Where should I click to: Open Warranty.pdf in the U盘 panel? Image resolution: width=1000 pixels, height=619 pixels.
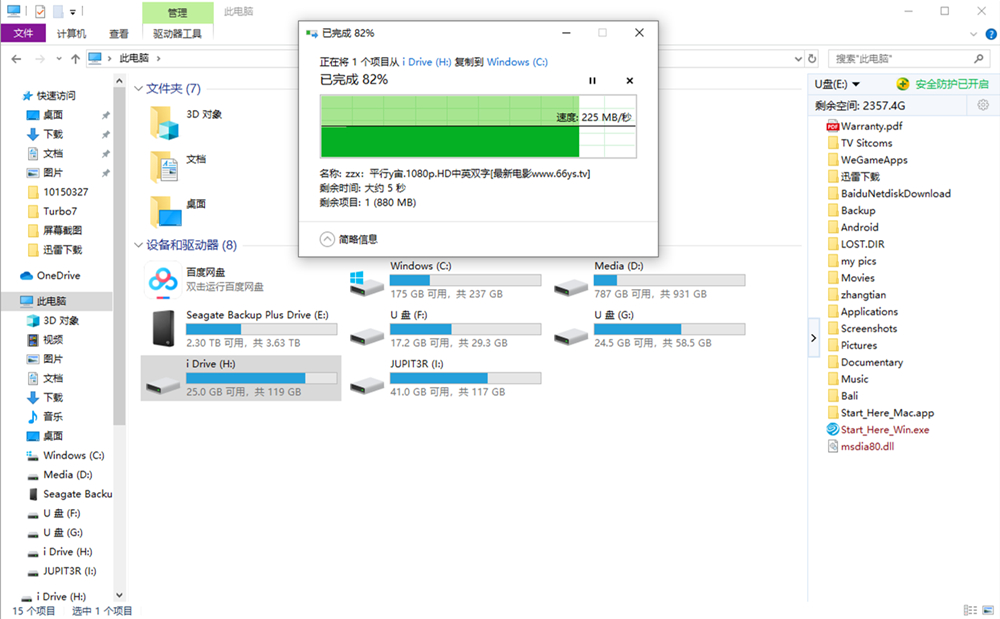(x=864, y=126)
